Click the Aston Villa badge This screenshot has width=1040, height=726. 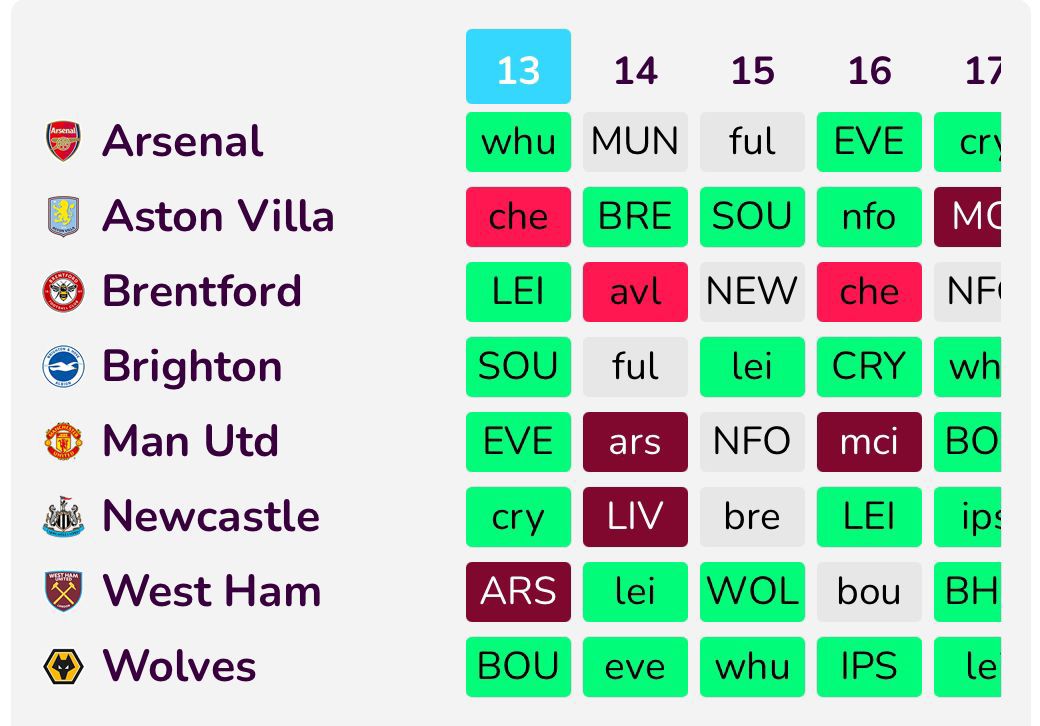(62, 216)
